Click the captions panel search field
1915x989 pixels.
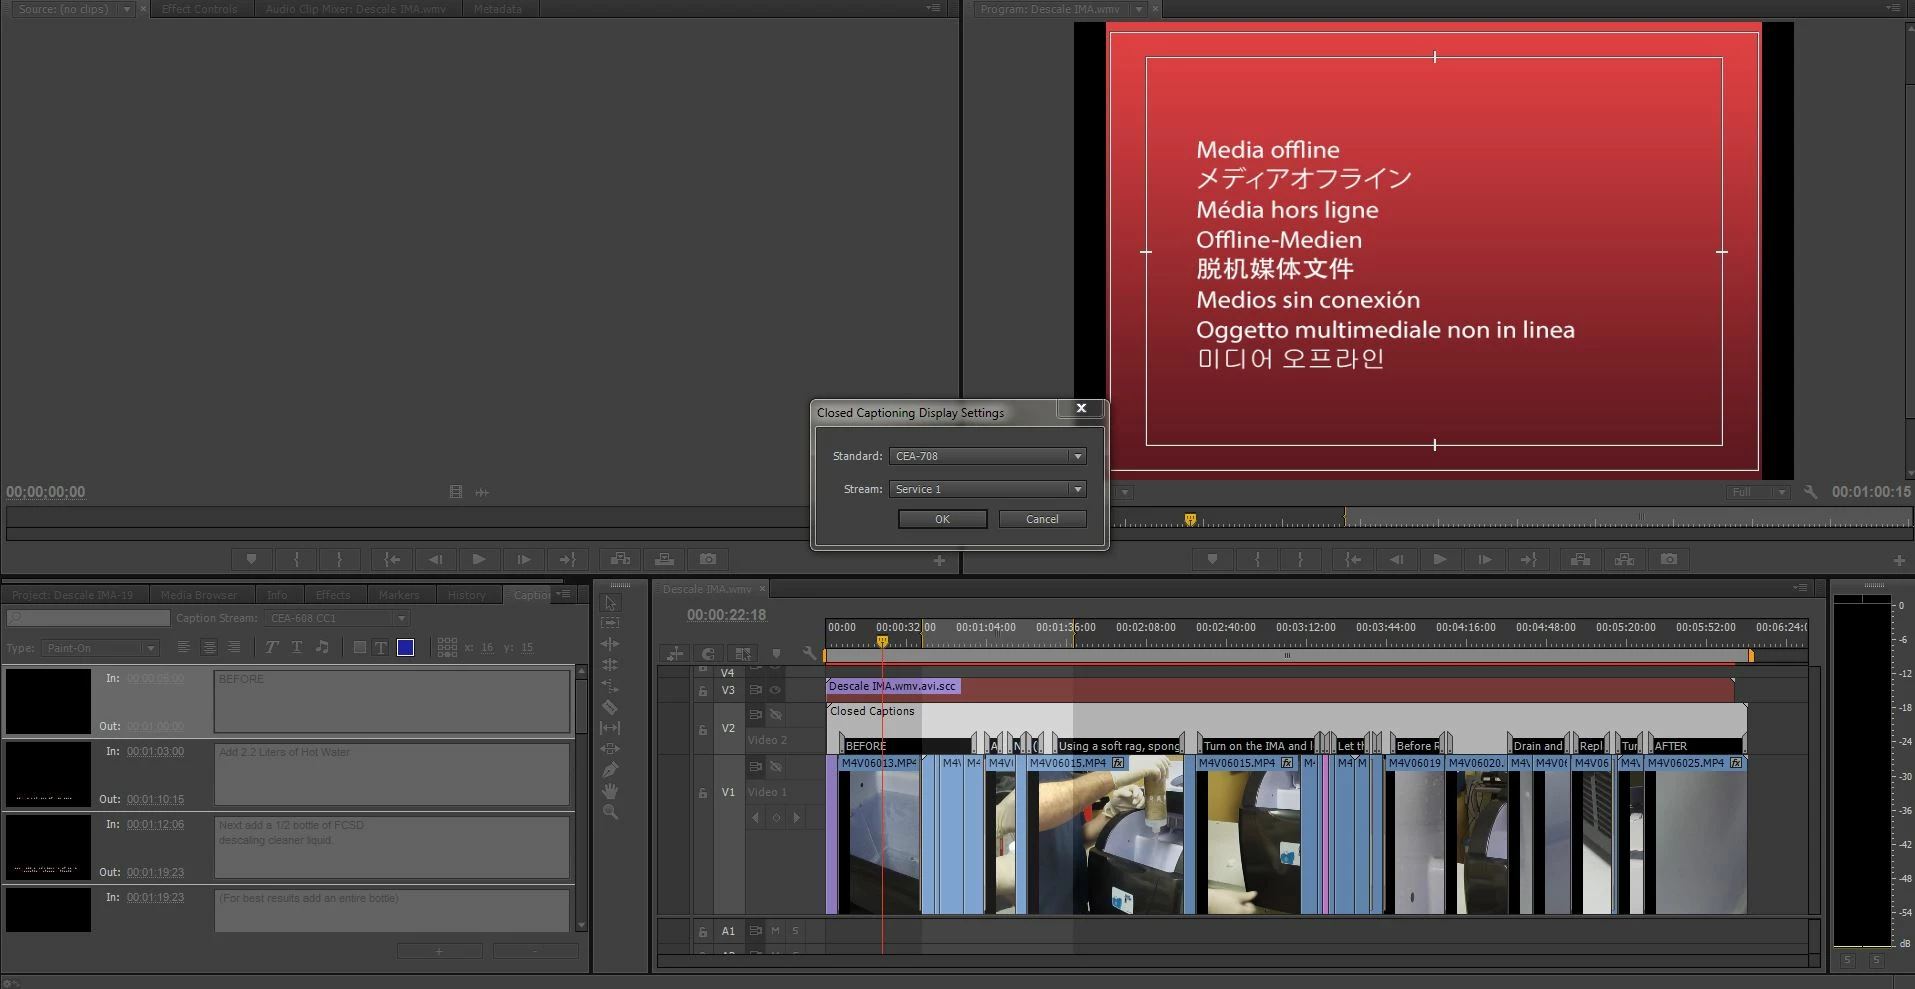pyautogui.click(x=88, y=618)
